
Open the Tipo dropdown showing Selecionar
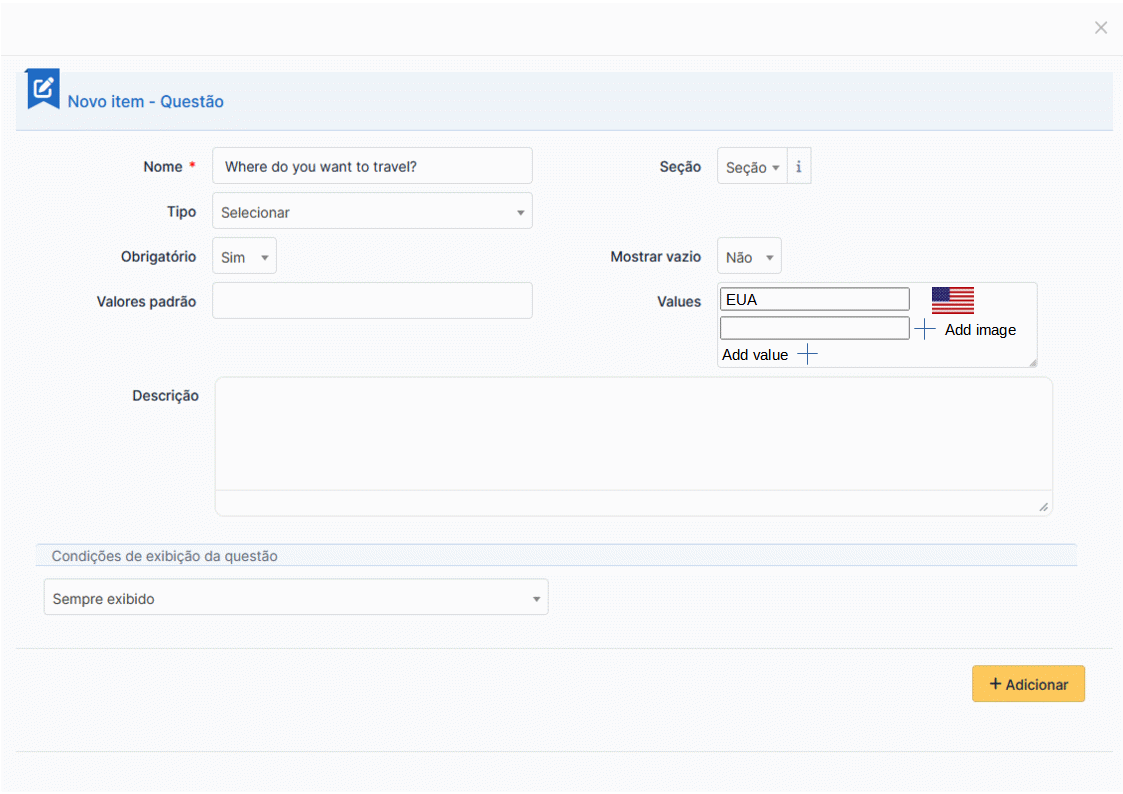tap(372, 211)
